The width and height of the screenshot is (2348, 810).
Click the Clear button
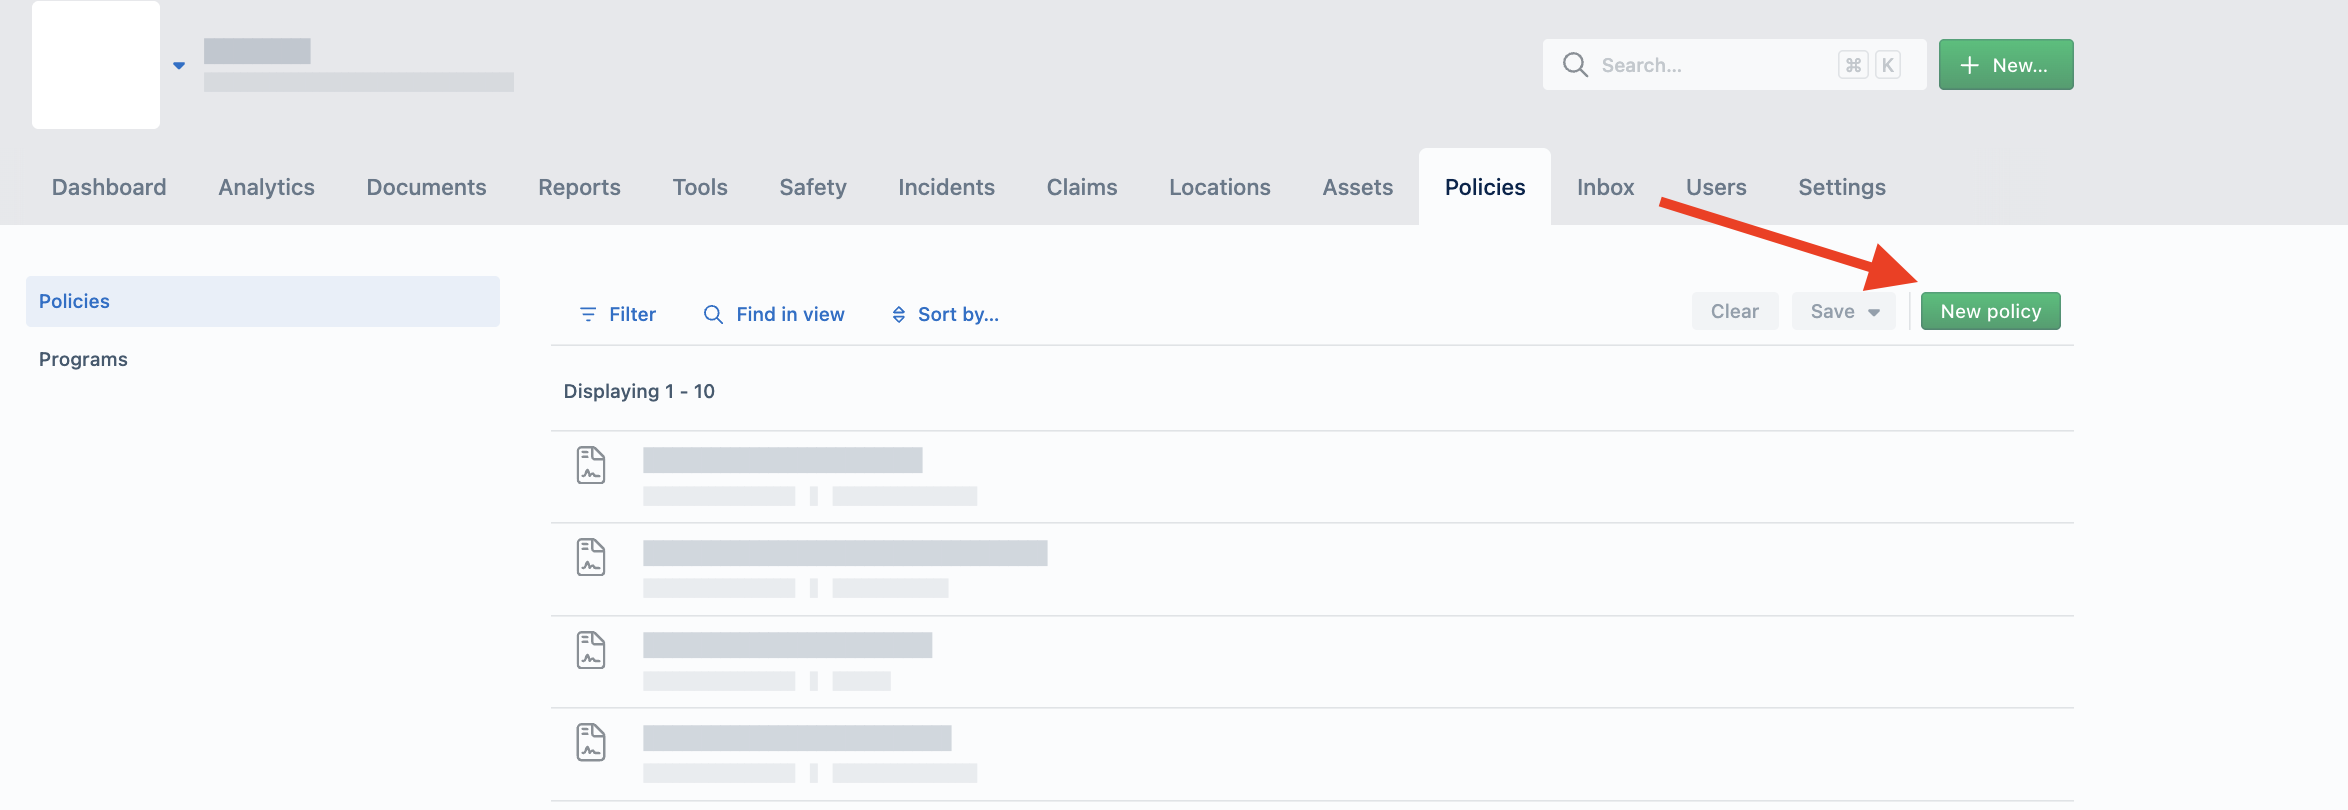point(1735,311)
